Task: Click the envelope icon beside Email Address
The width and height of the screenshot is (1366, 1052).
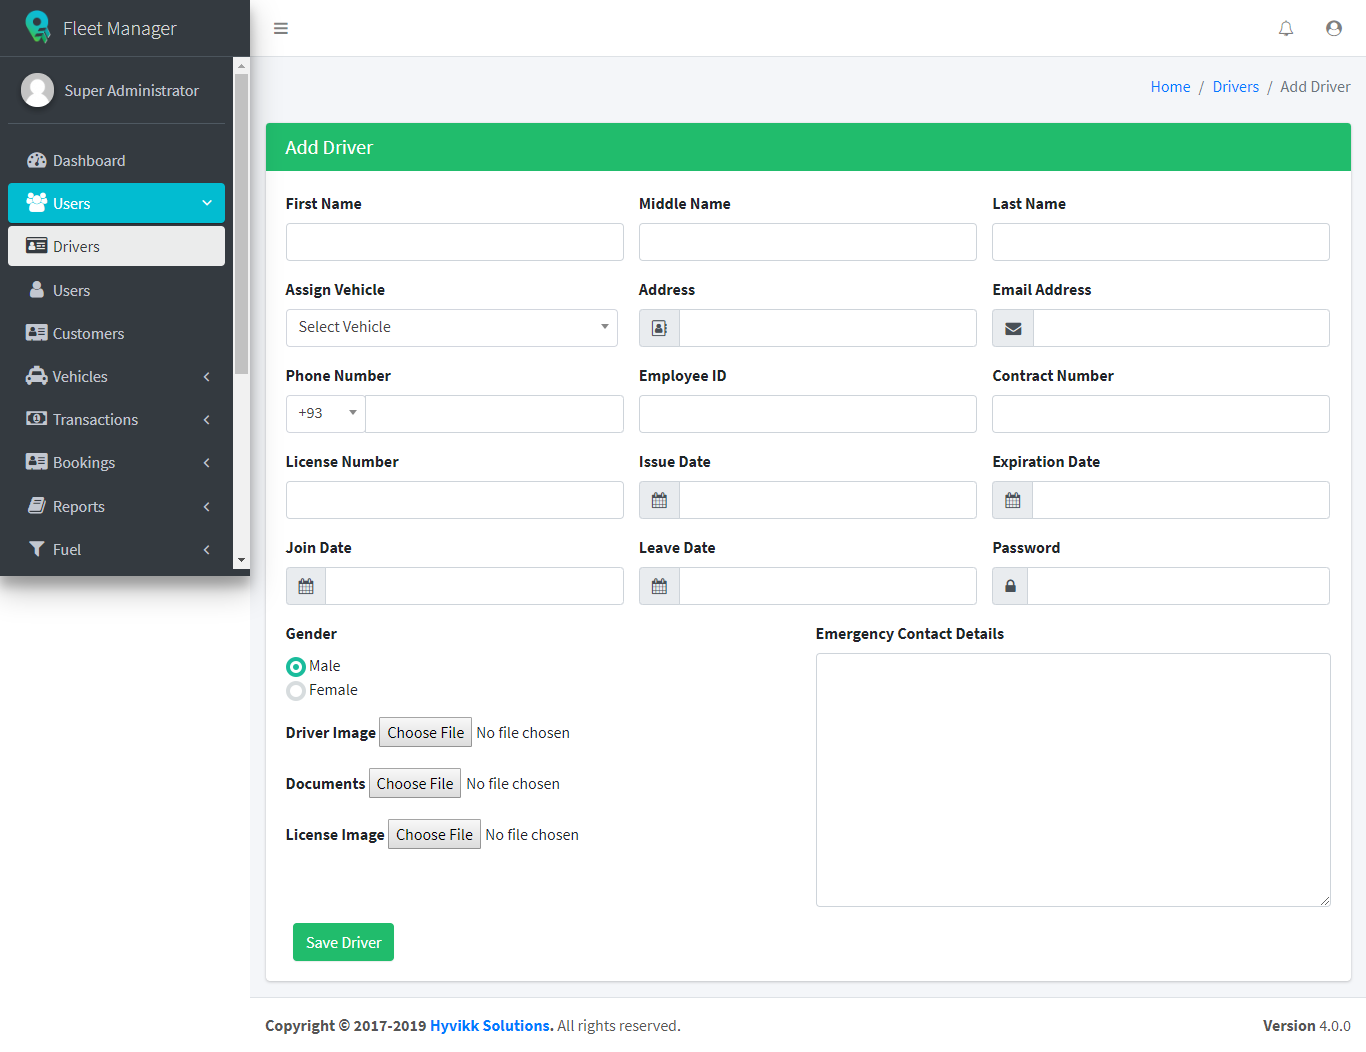Action: click(x=1013, y=328)
